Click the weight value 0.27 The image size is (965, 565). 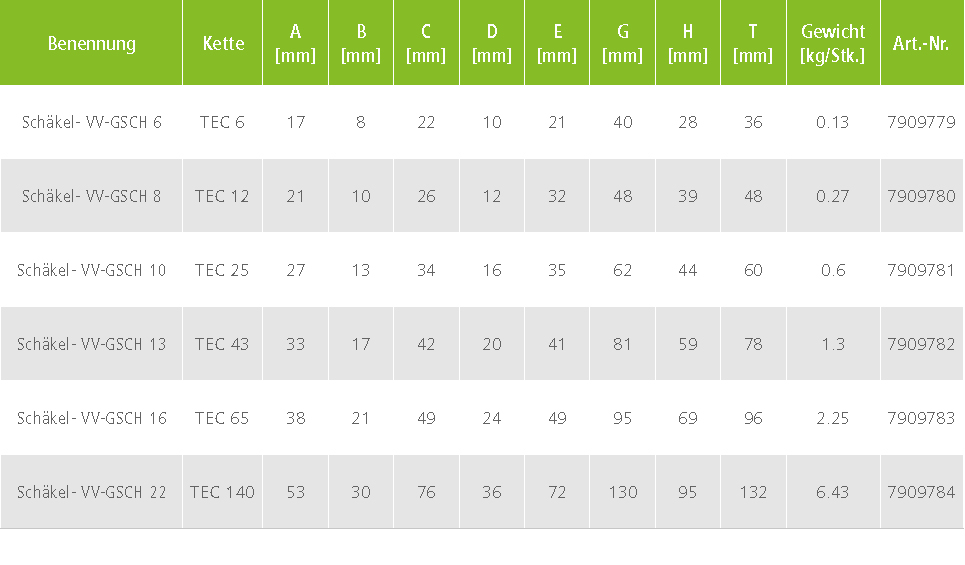click(x=833, y=196)
